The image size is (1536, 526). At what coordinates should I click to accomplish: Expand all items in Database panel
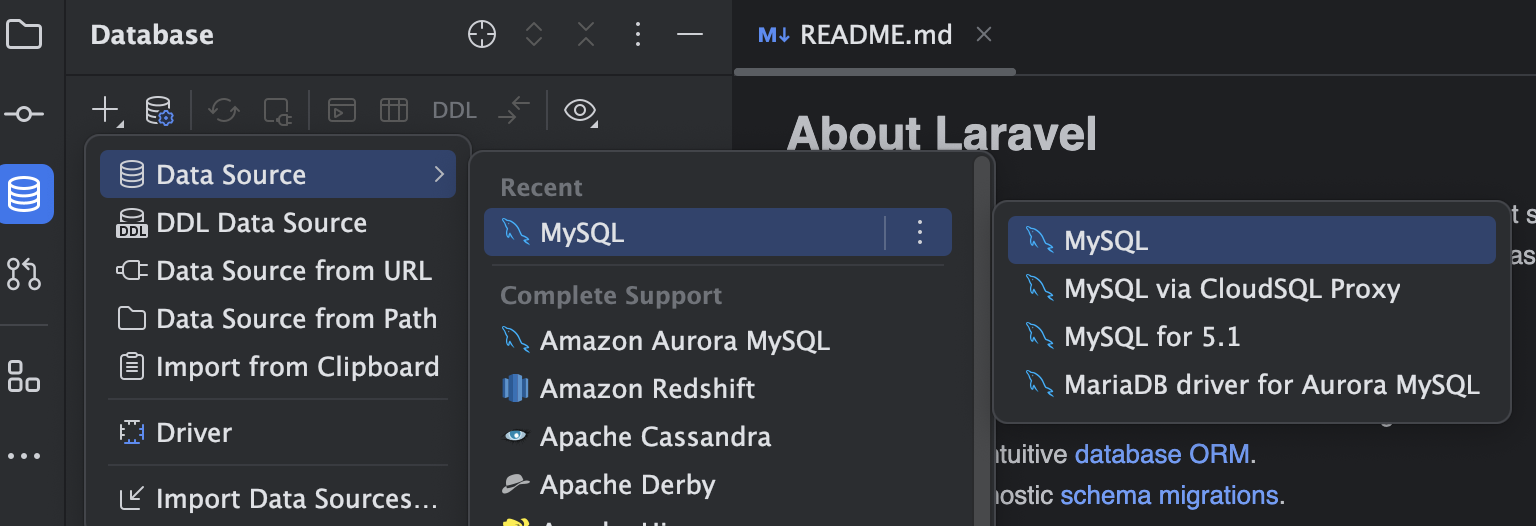(x=534, y=35)
